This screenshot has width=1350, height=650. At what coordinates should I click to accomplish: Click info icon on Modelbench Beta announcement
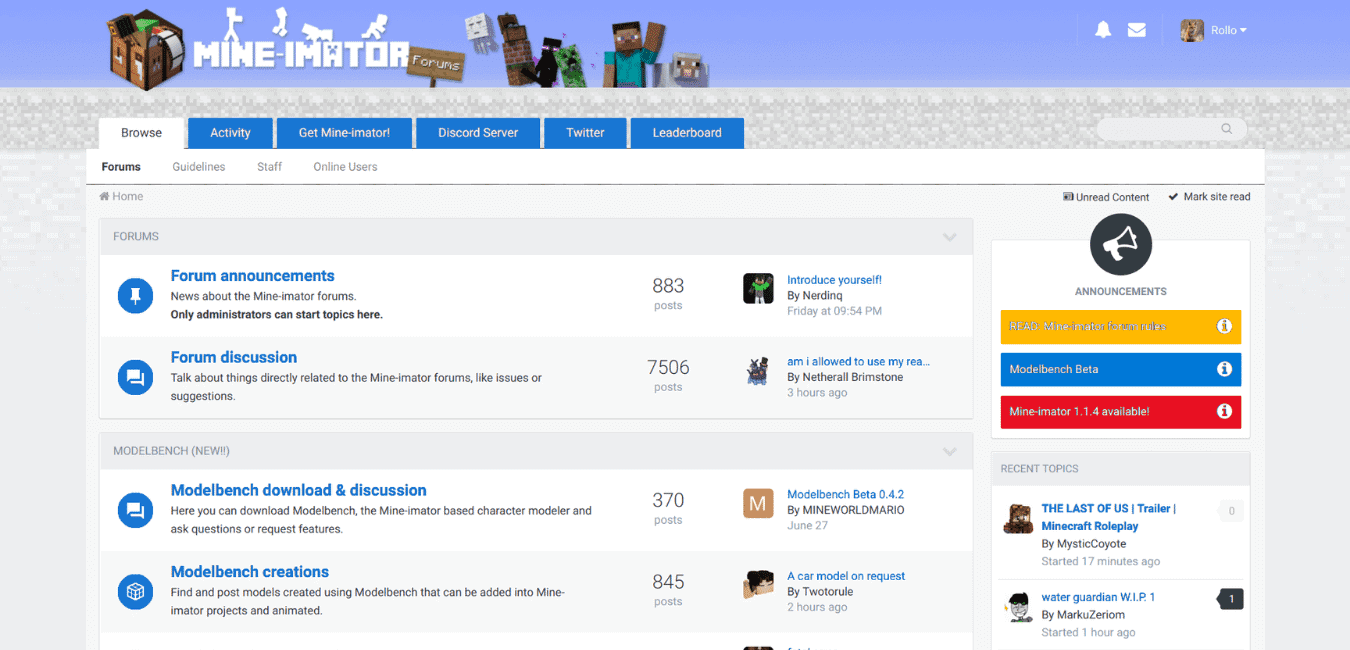pos(1224,370)
